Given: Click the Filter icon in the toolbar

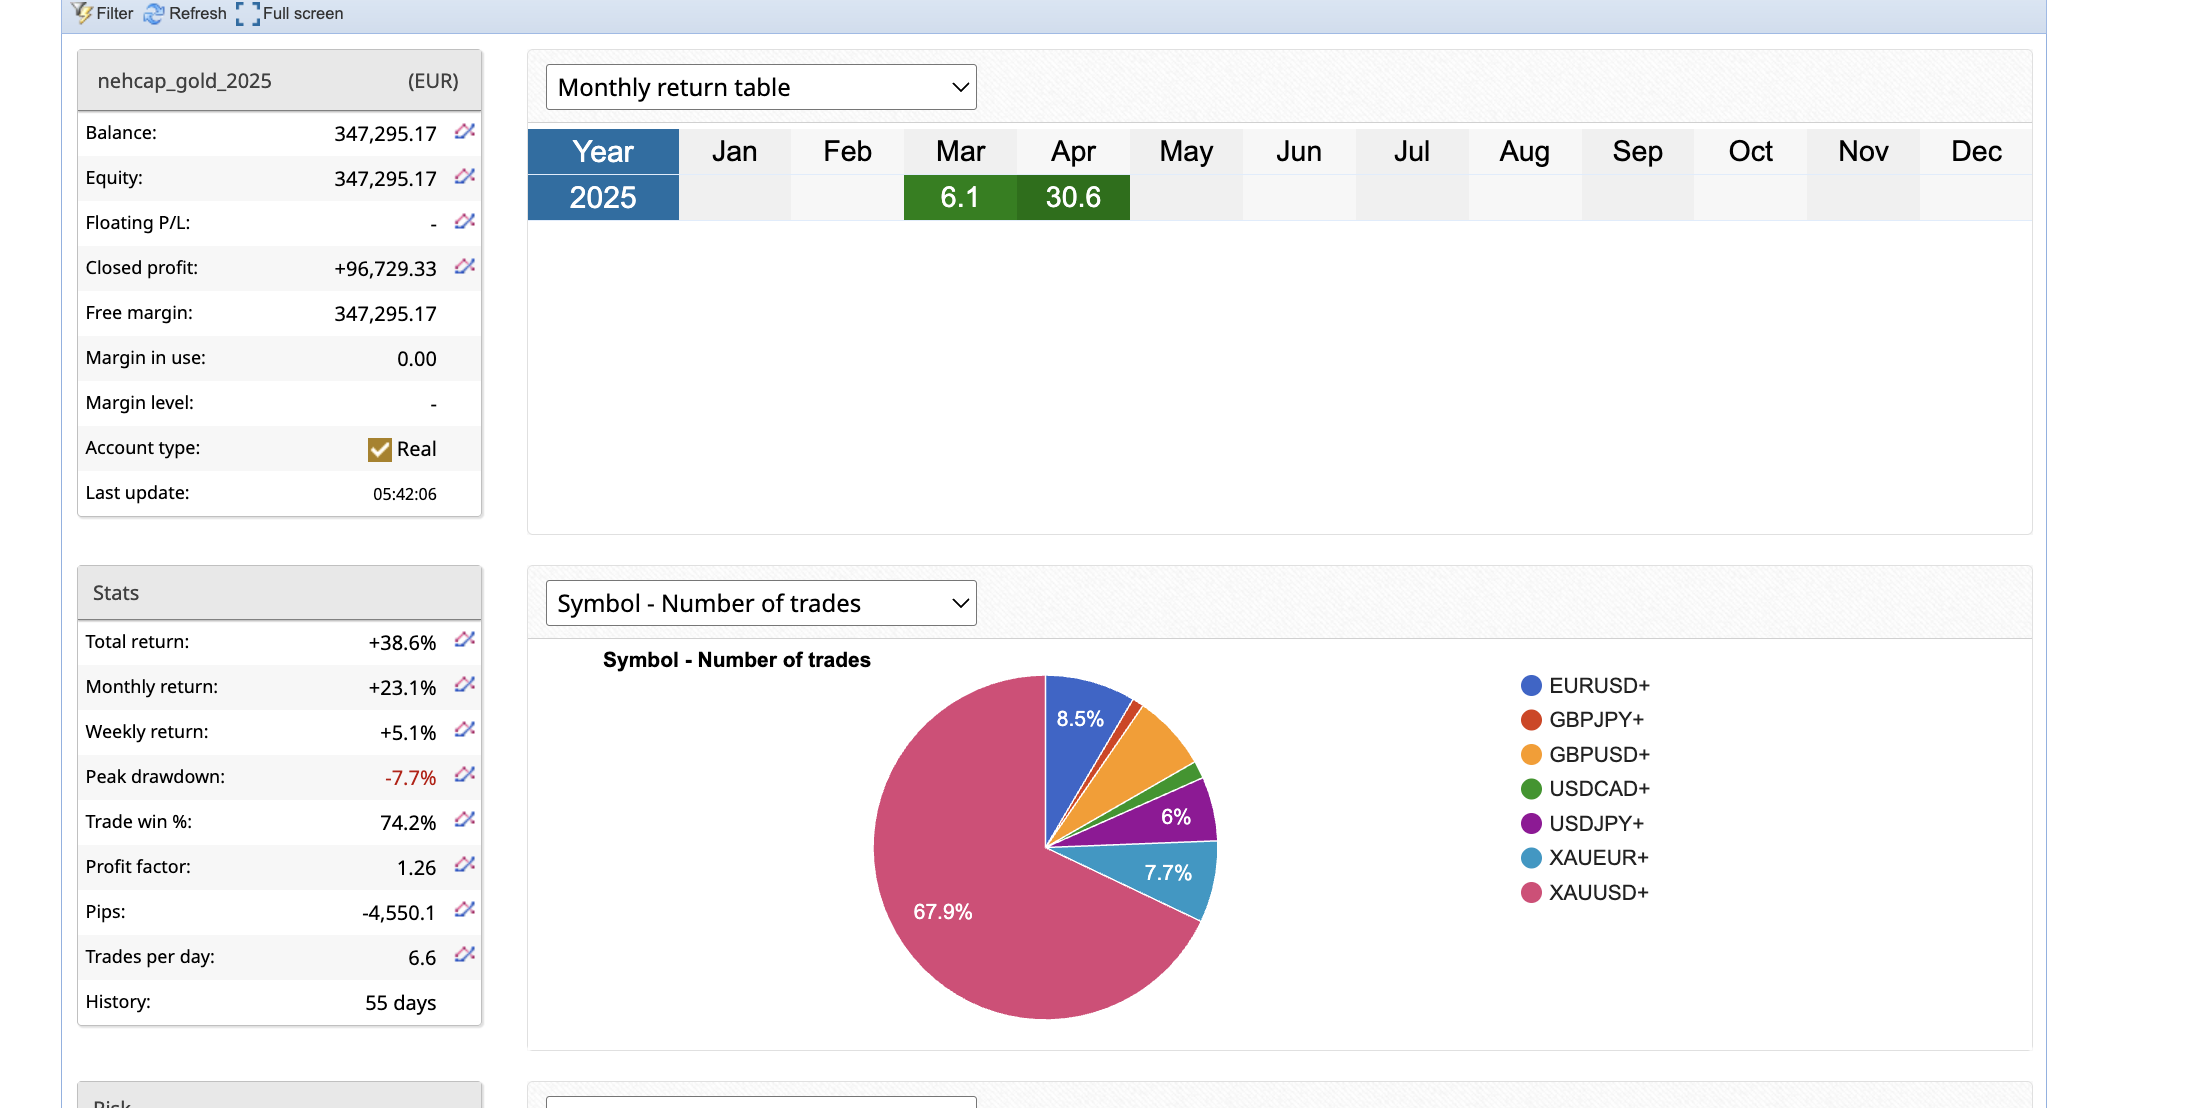Looking at the screenshot, I should (x=82, y=13).
